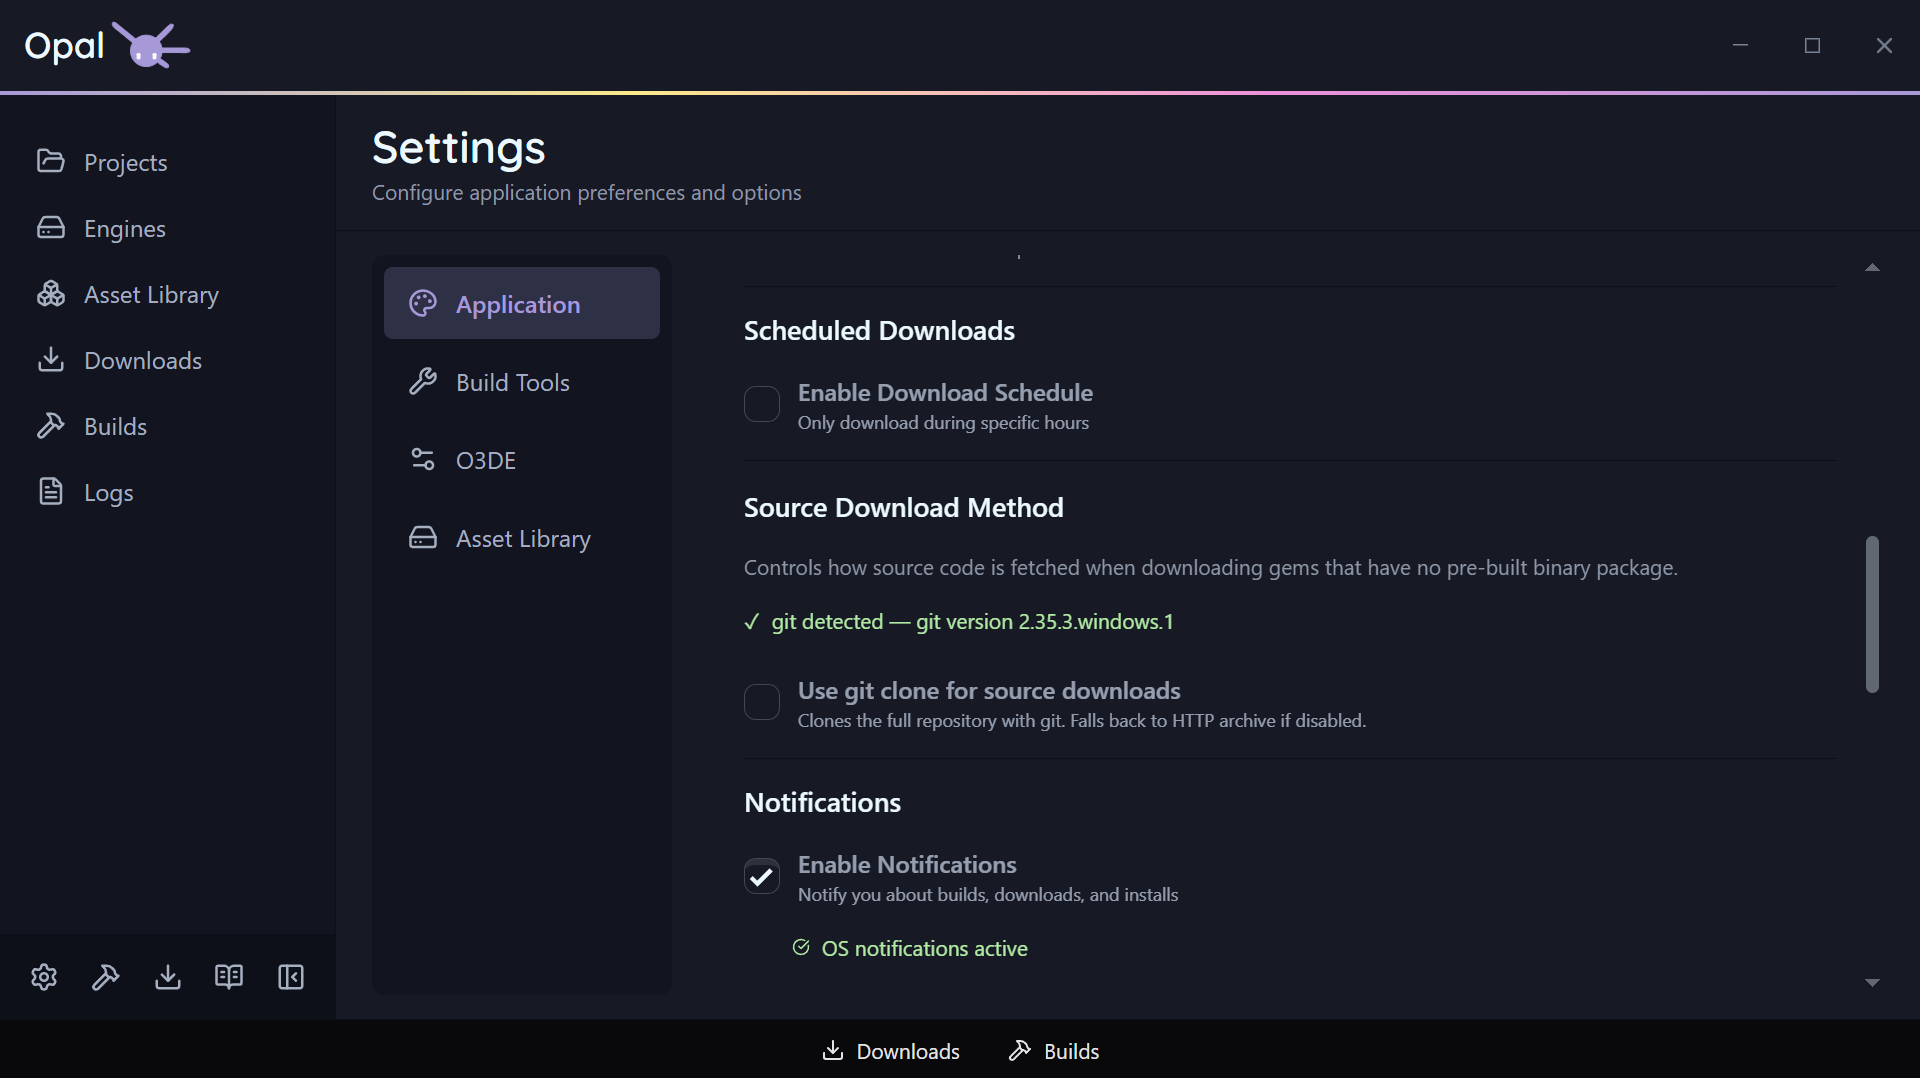Click the bottom-left hammer build icon

[106, 977]
